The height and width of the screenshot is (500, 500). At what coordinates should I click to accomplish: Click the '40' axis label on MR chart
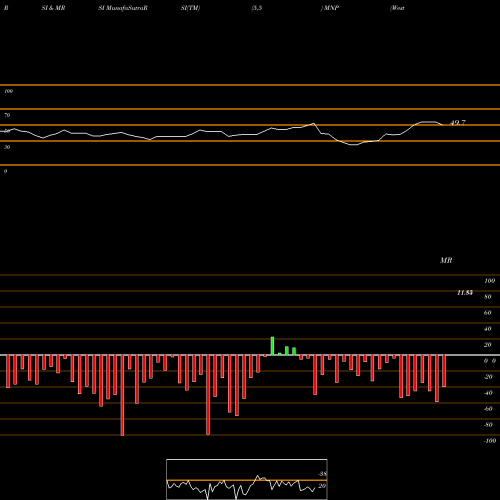coord(488,329)
